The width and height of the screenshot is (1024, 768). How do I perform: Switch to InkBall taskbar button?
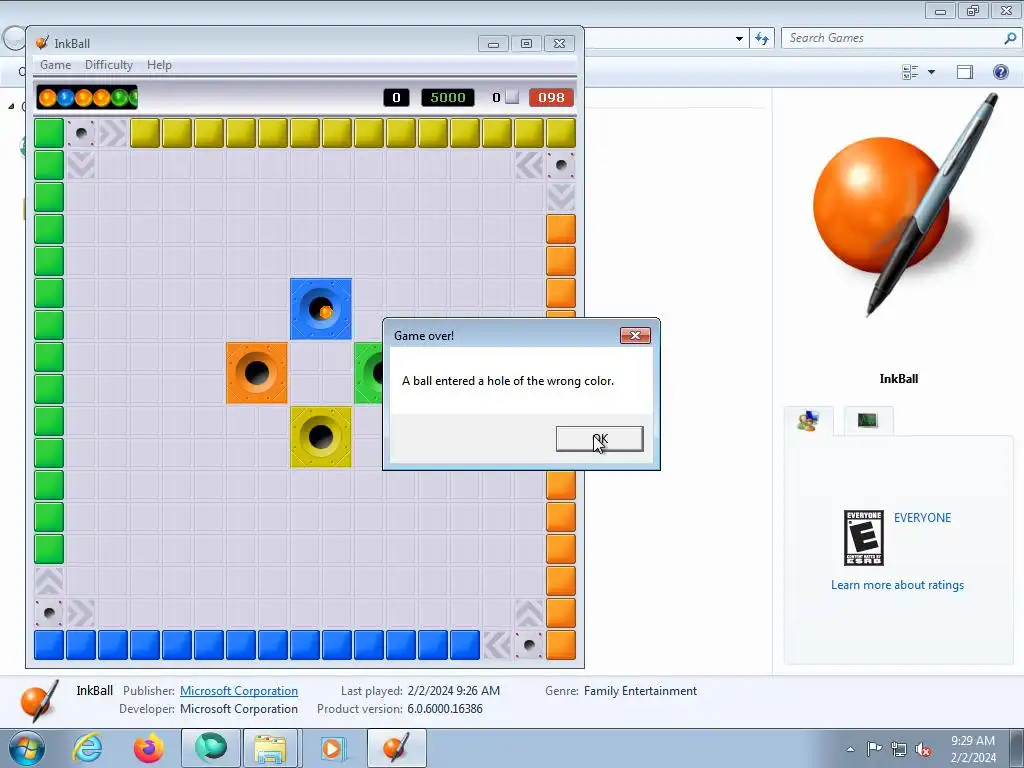[396, 748]
